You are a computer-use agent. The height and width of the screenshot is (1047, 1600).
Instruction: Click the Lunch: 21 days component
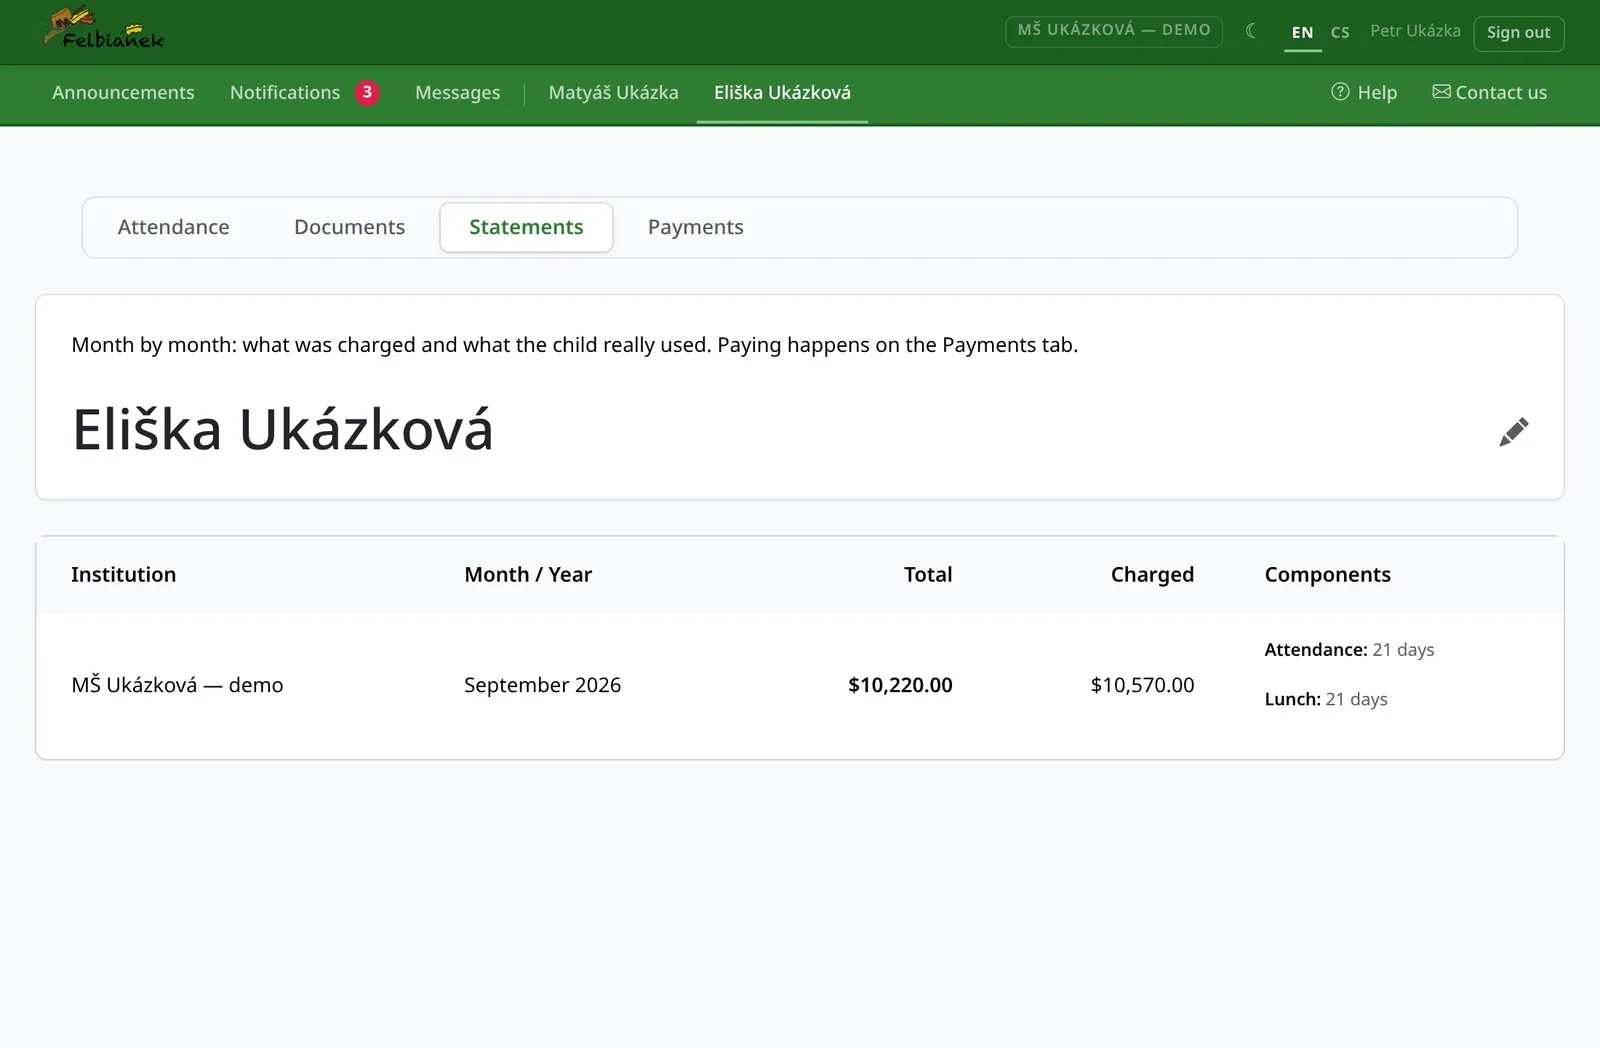pyautogui.click(x=1326, y=699)
